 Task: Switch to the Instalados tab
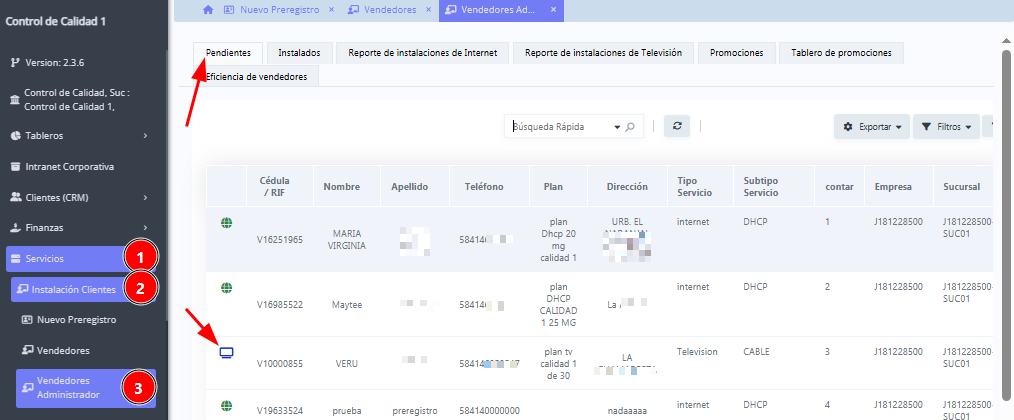[x=299, y=53]
